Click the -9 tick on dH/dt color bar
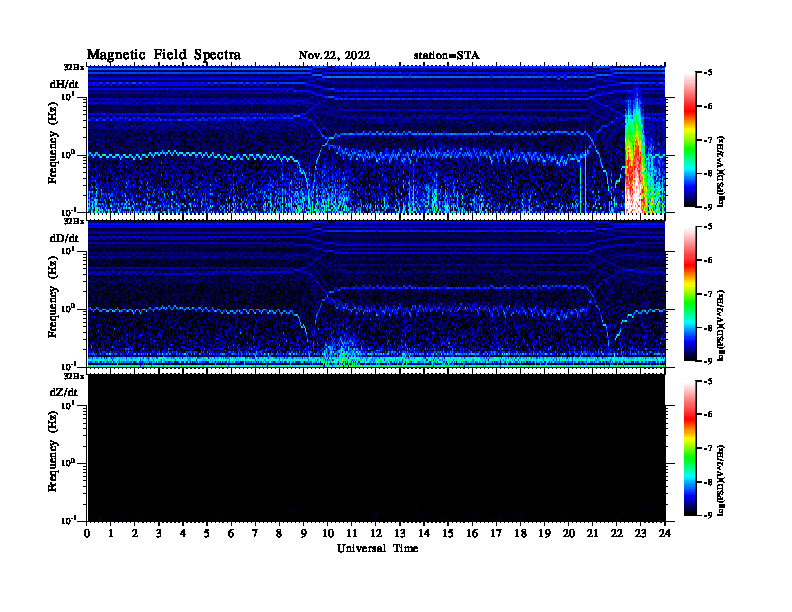Viewport: 792px width, 612px height. (x=708, y=207)
